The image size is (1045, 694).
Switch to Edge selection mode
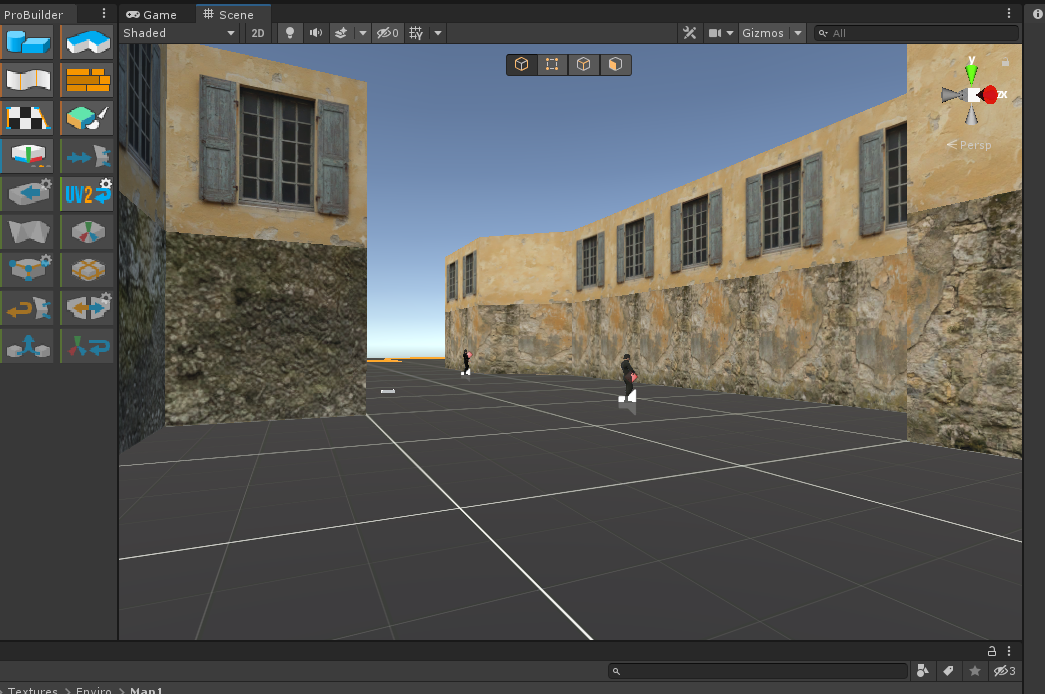click(x=583, y=64)
